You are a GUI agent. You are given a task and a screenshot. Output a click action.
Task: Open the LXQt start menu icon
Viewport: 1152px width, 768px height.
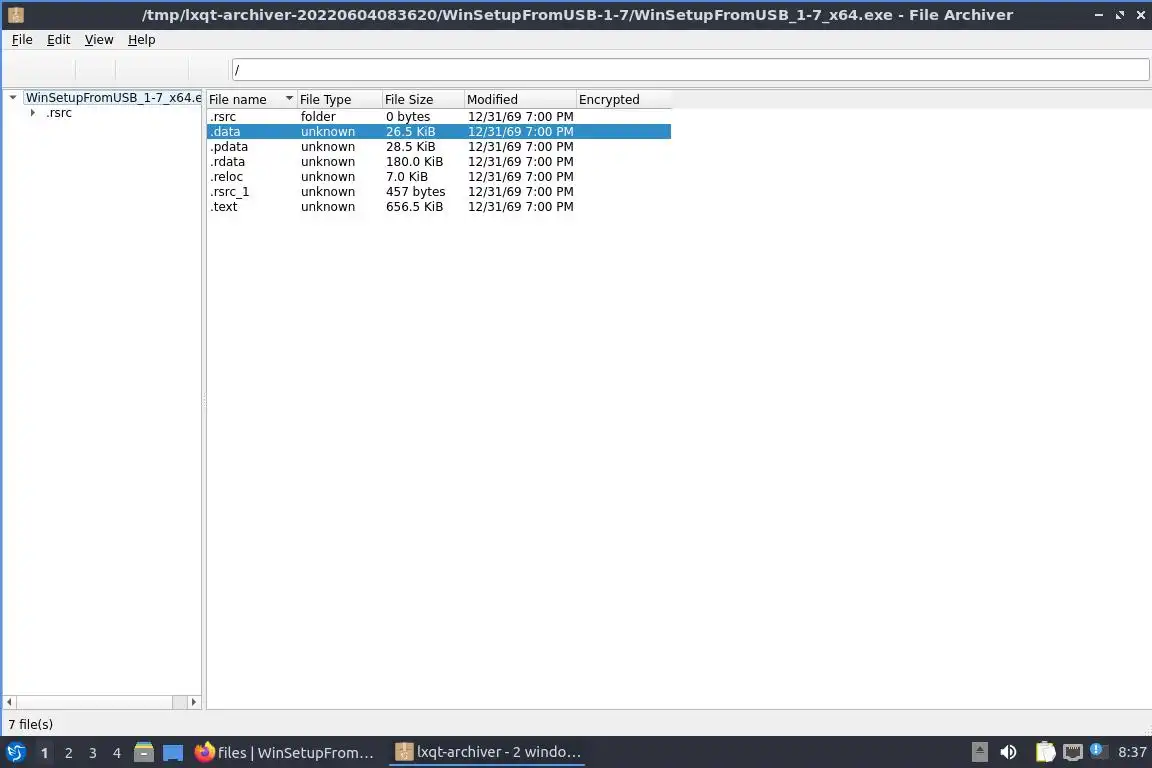pyautogui.click(x=15, y=752)
